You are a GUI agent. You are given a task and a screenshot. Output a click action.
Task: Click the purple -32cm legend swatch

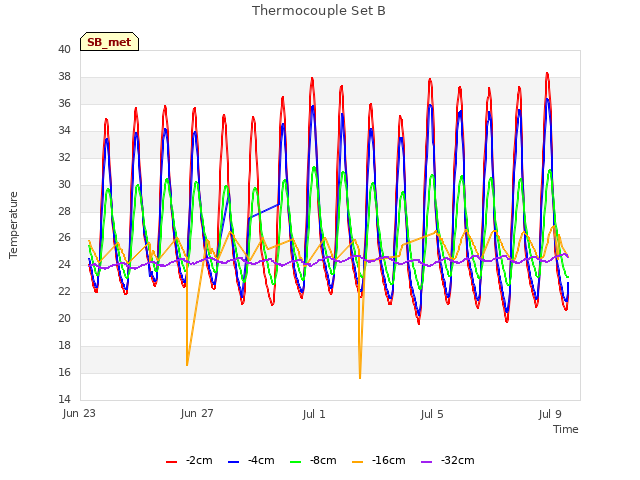click(426, 462)
